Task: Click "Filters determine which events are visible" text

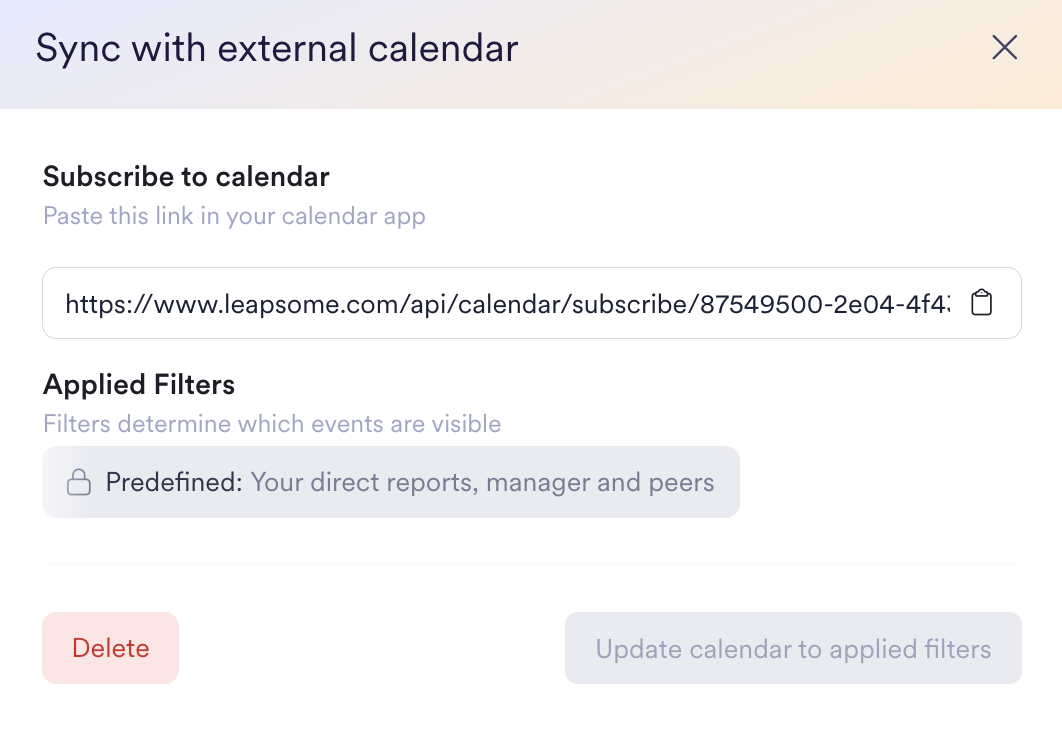Action: [x=272, y=424]
